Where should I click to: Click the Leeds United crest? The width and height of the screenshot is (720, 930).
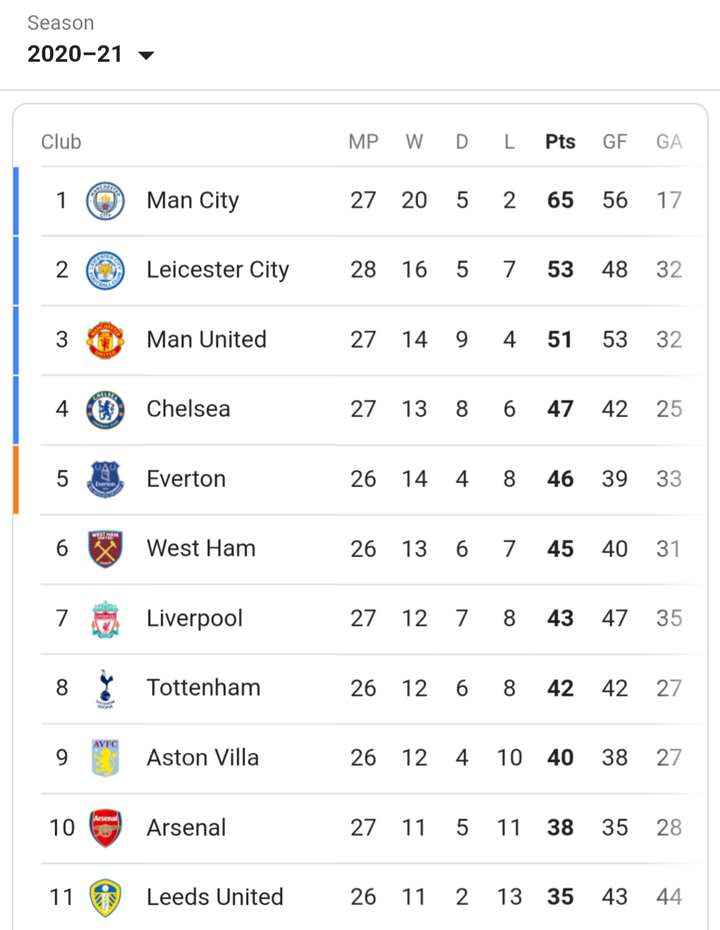(x=106, y=897)
